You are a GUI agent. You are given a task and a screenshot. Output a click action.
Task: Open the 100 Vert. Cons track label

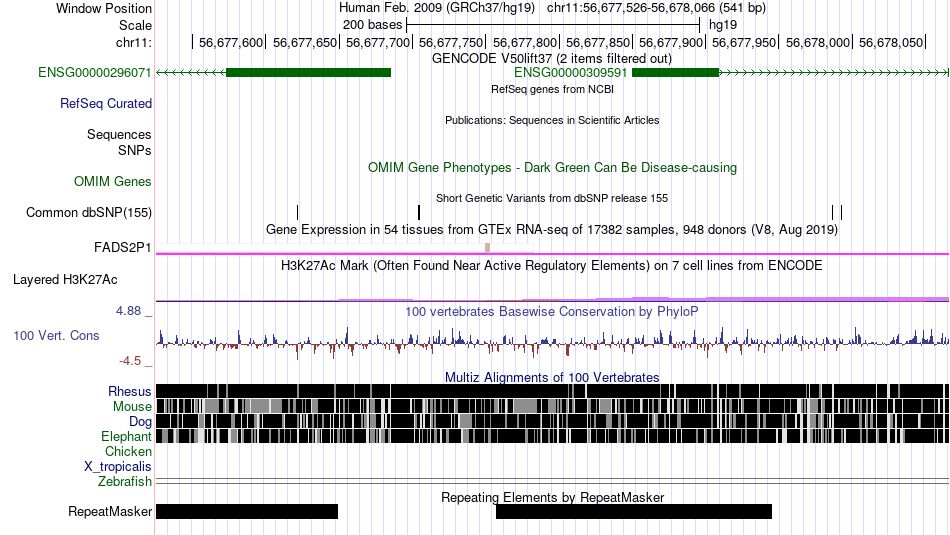pyautogui.click(x=56, y=336)
